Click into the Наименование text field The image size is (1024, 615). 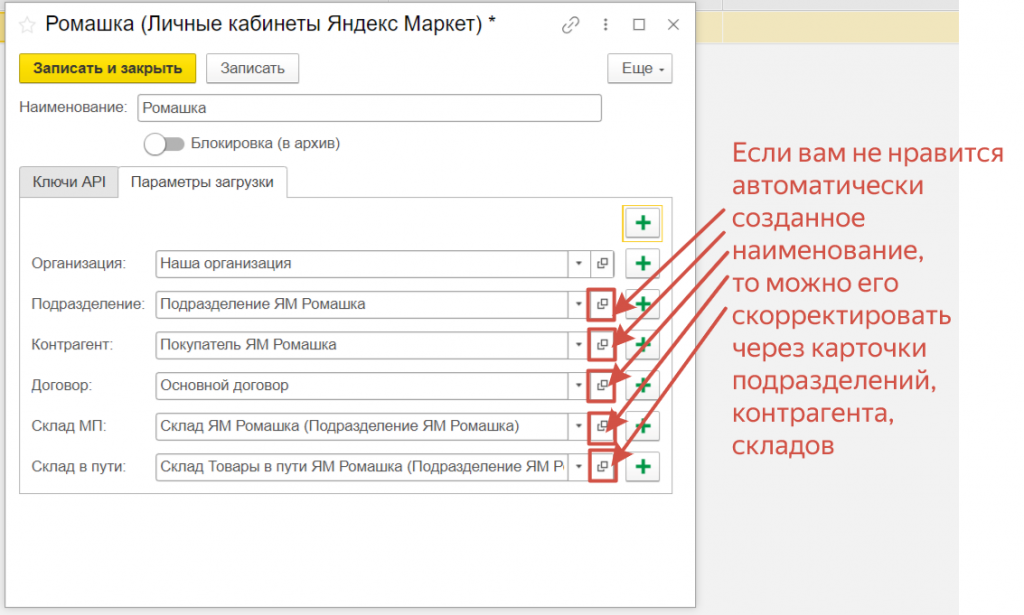tap(369, 107)
